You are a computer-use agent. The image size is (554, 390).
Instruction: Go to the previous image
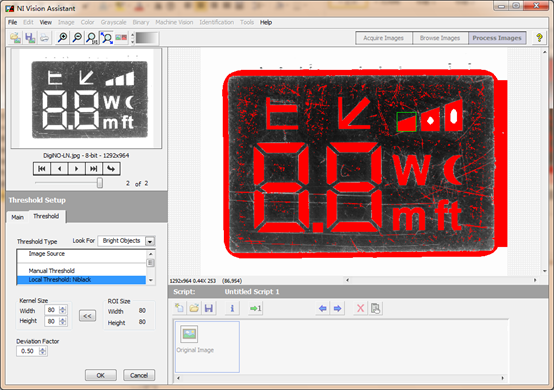coord(59,169)
